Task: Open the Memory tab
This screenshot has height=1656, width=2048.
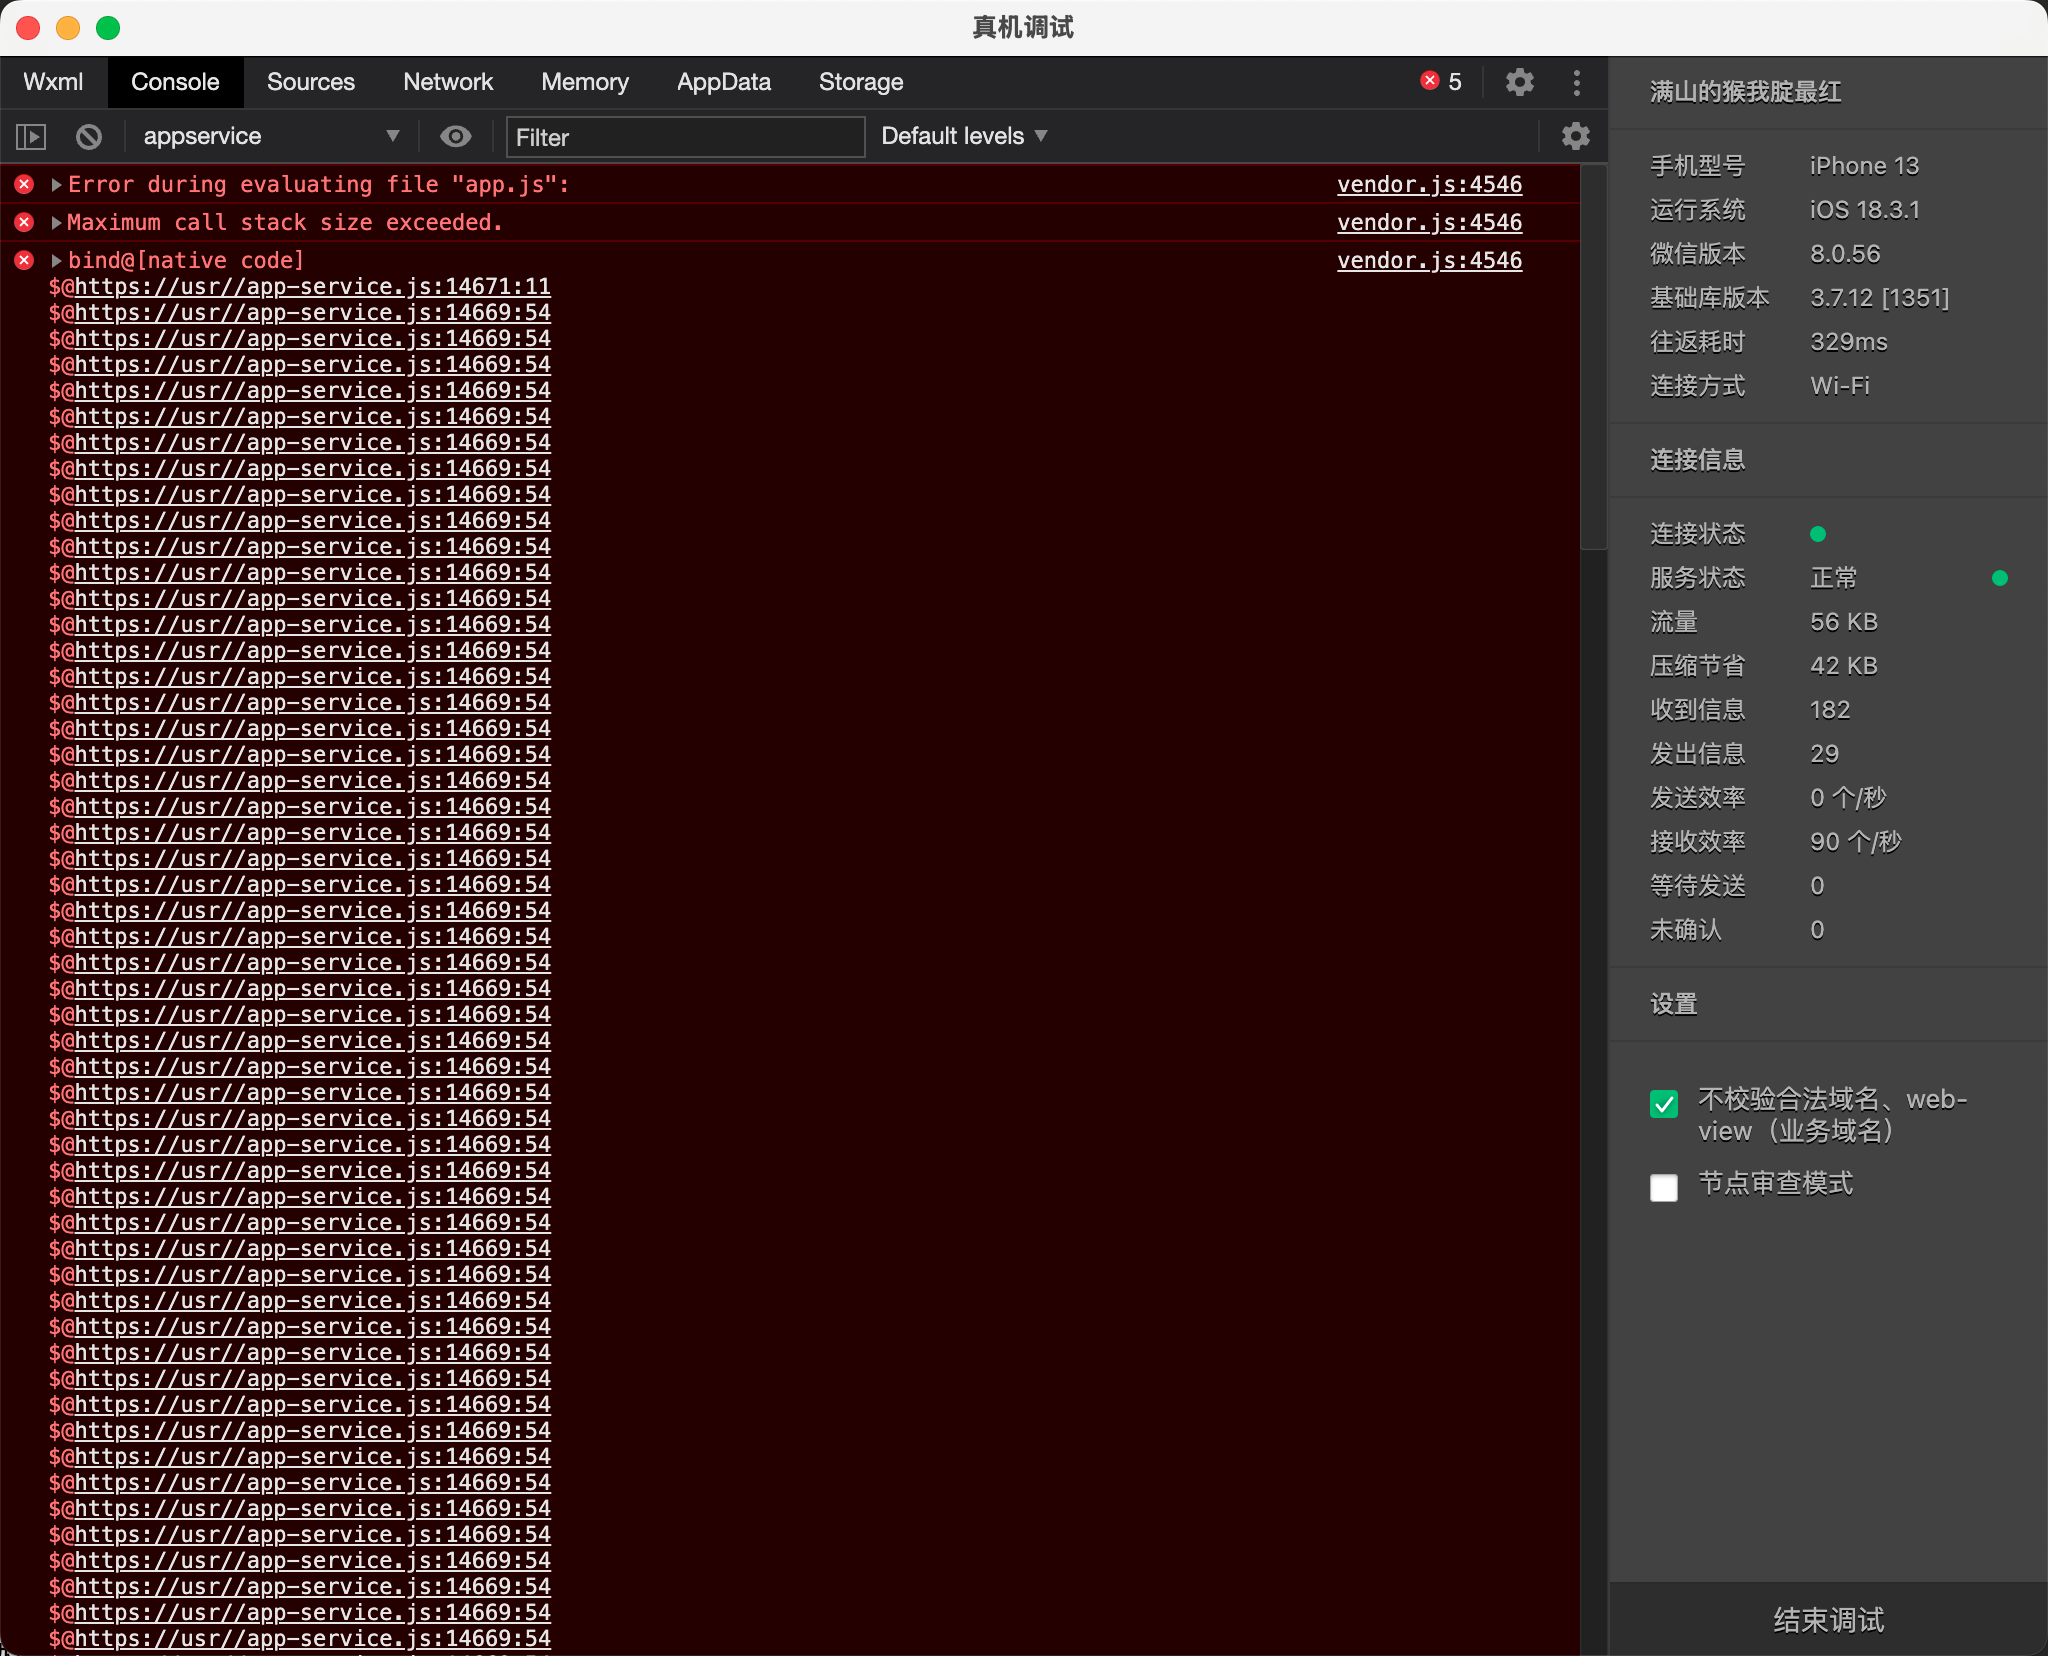Action: 585,82
